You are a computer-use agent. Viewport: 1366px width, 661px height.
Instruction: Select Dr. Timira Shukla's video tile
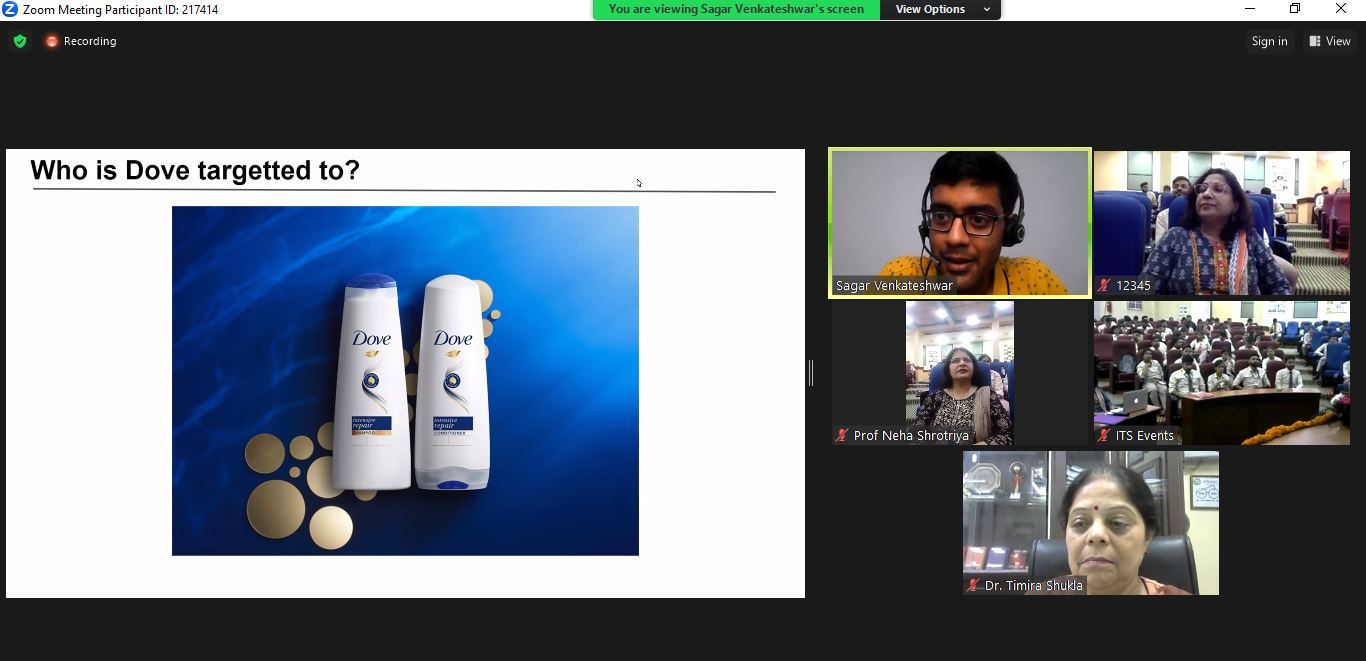click(x=1091, y=523)
